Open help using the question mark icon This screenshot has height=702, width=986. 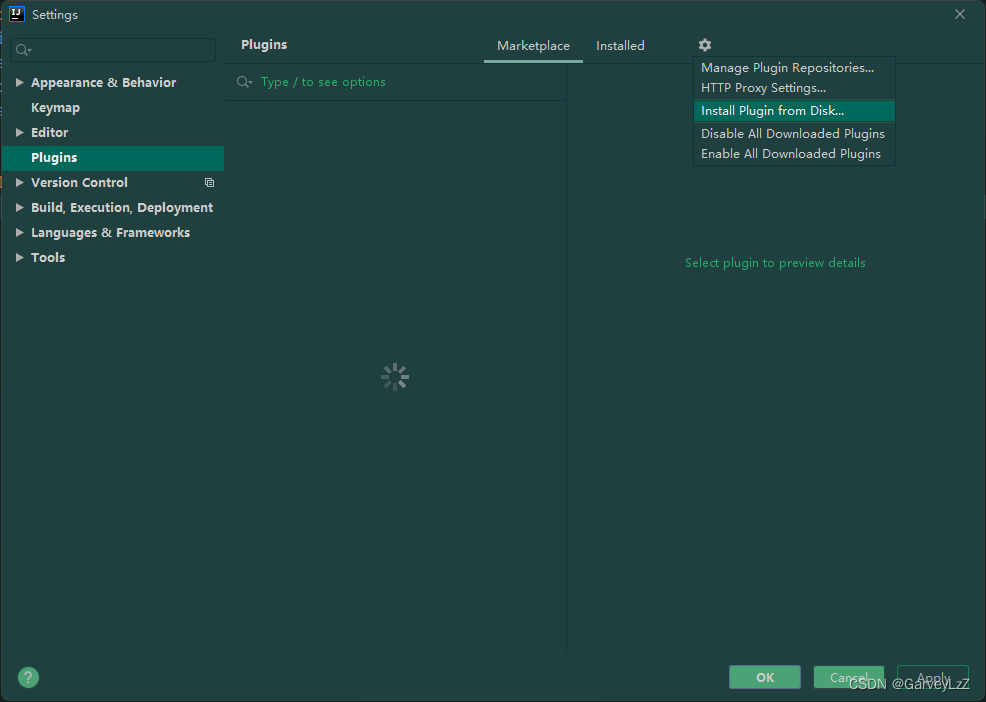[27, 677]
